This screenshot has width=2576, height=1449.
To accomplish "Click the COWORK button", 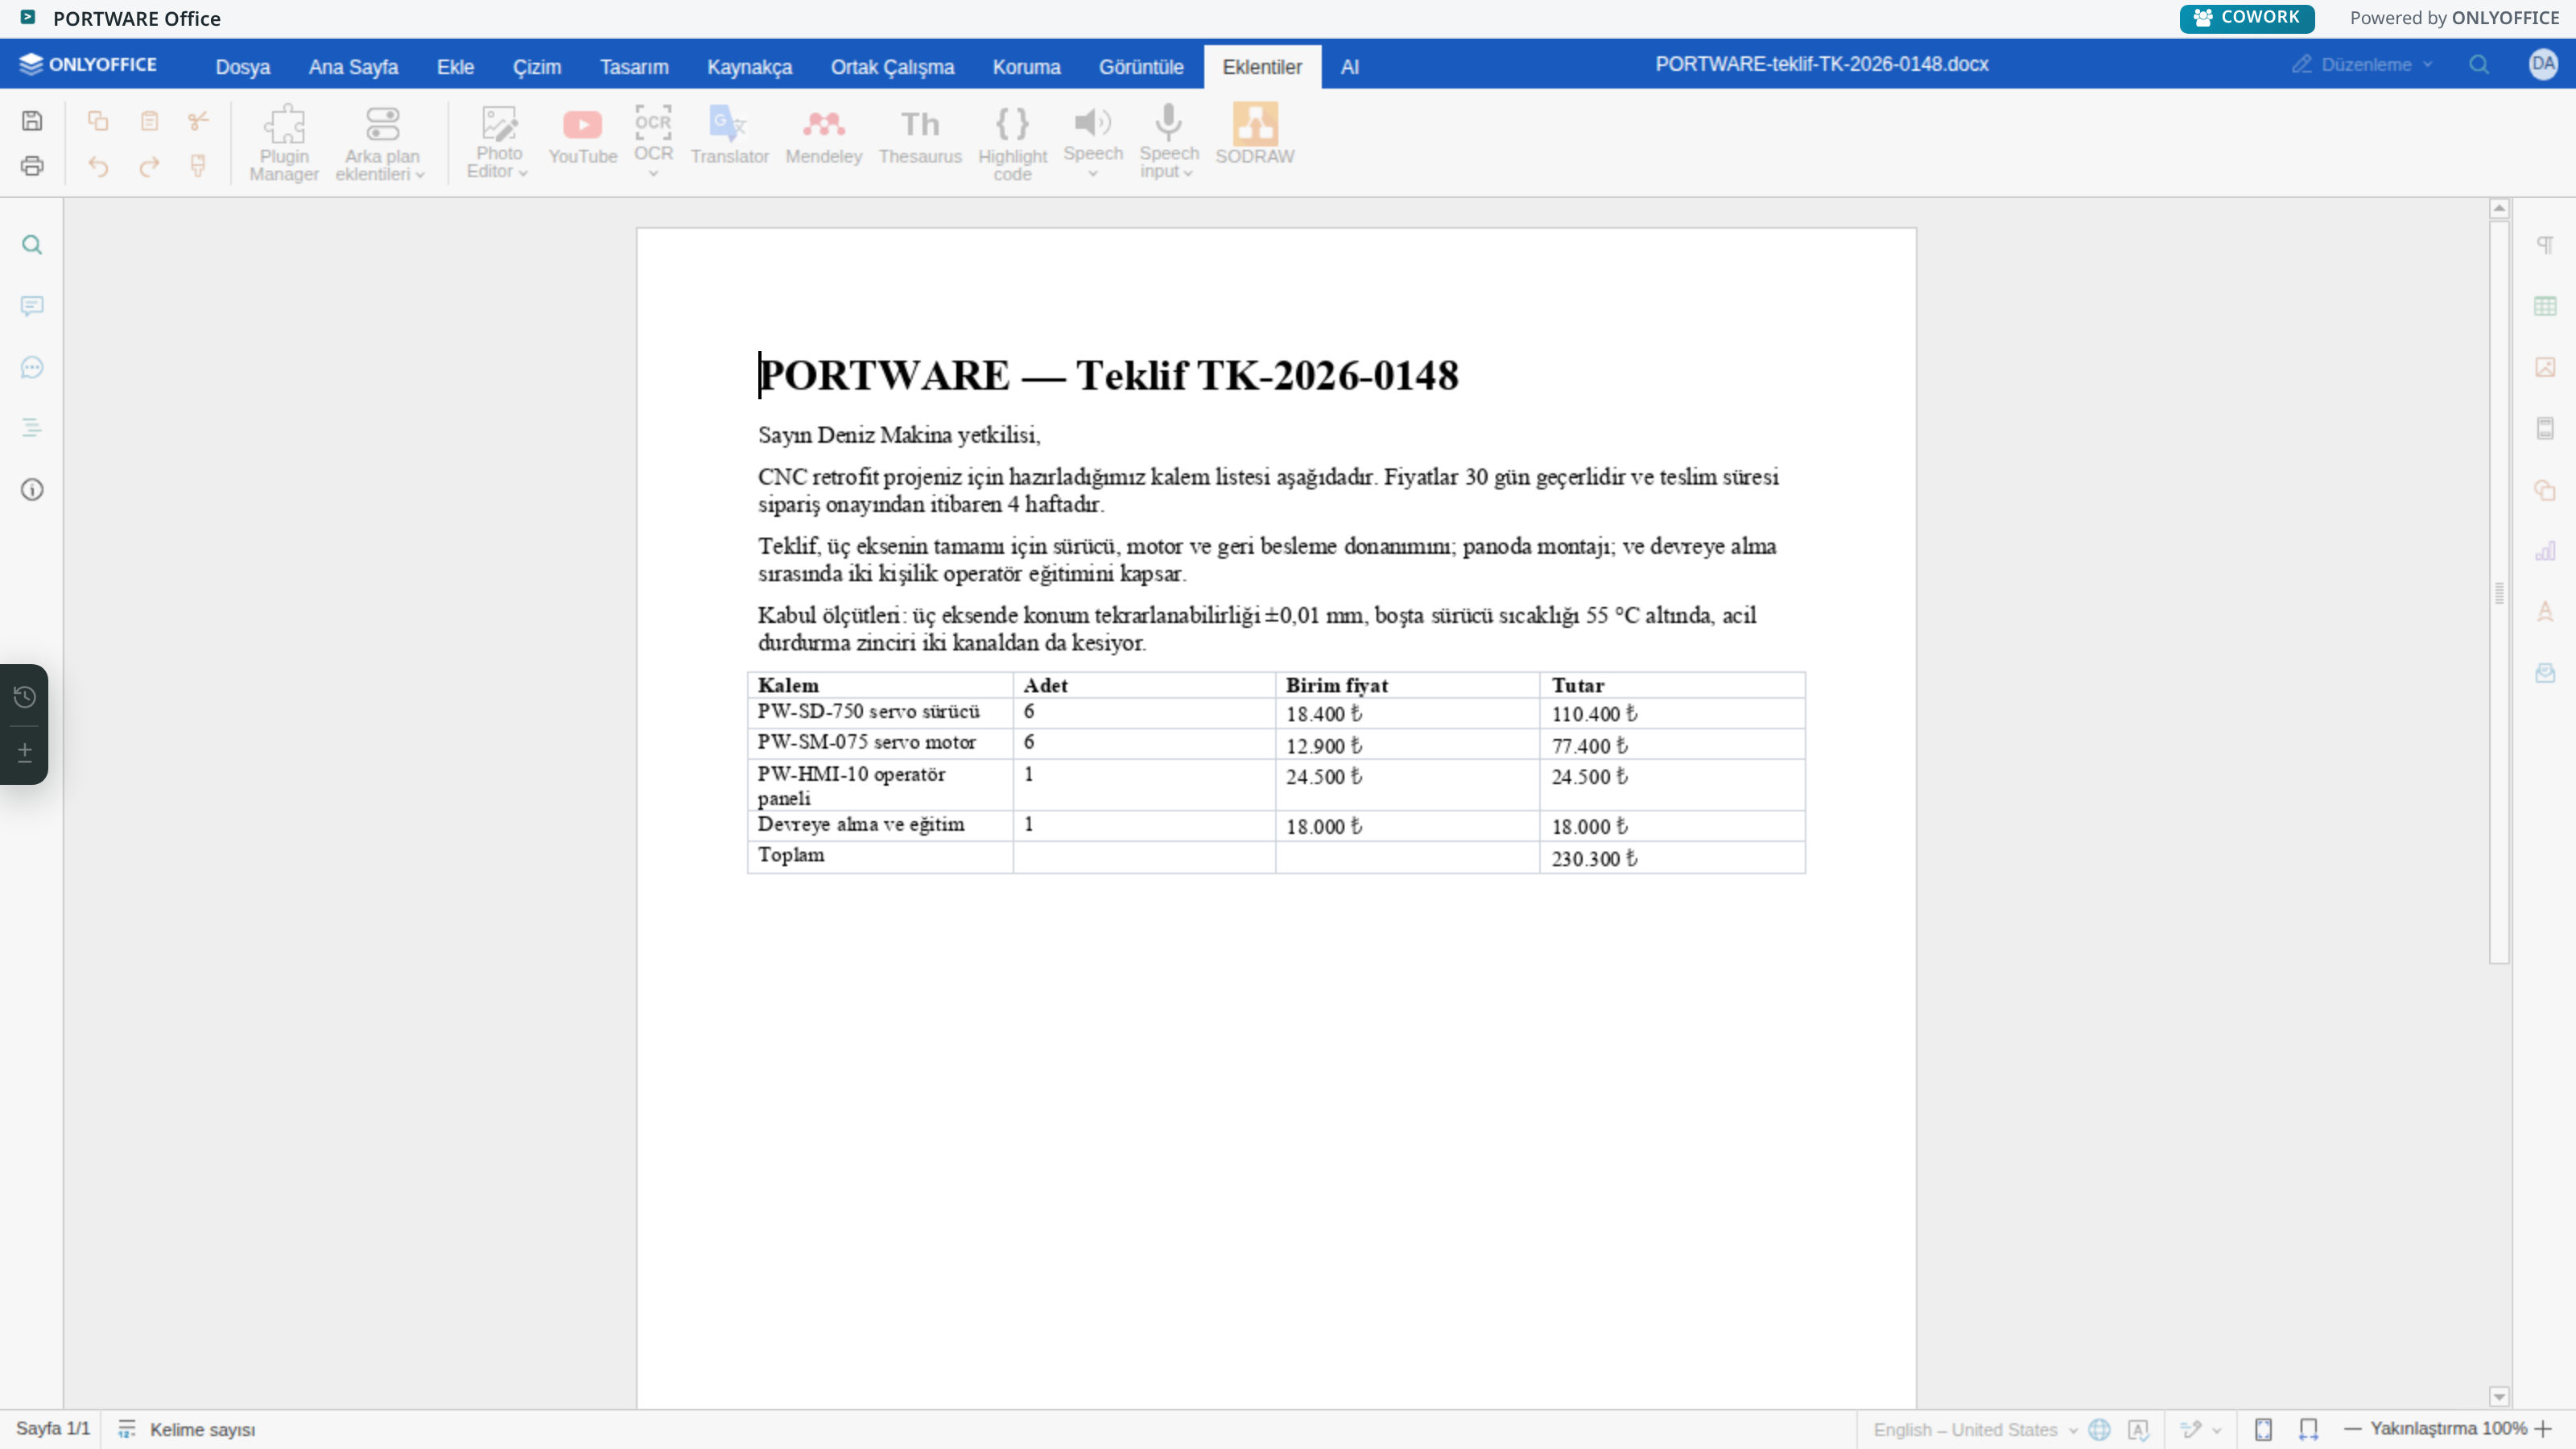I will (x=2247, y=18).
